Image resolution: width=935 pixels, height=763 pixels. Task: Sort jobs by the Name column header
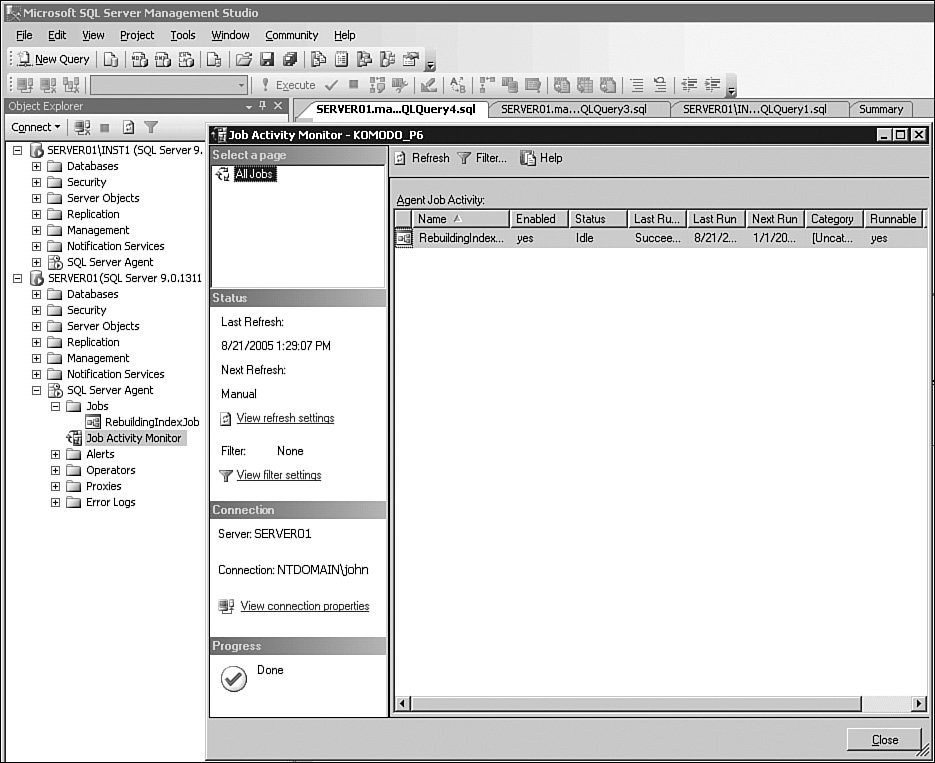(x=460, y=219)
